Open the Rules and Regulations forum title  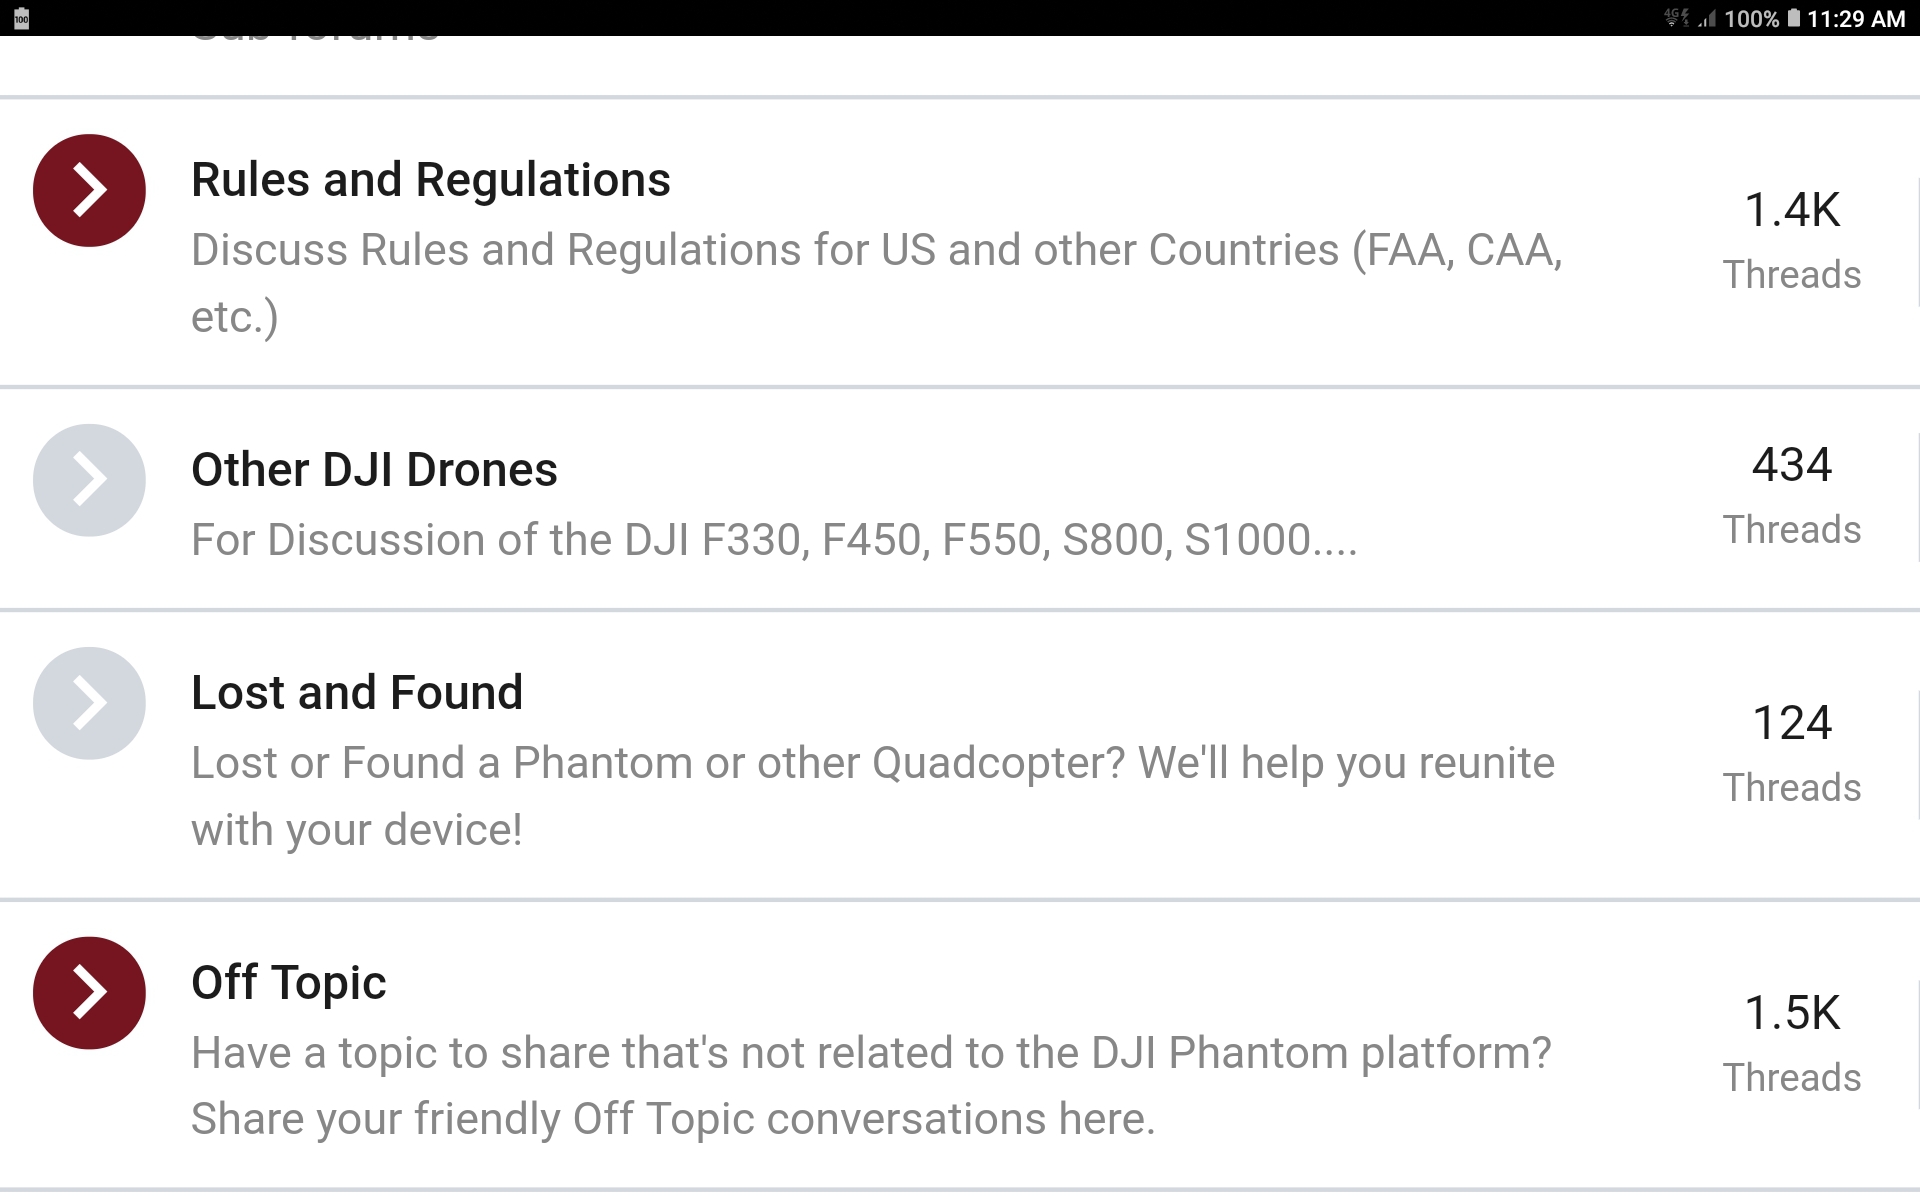click(430, 180)
